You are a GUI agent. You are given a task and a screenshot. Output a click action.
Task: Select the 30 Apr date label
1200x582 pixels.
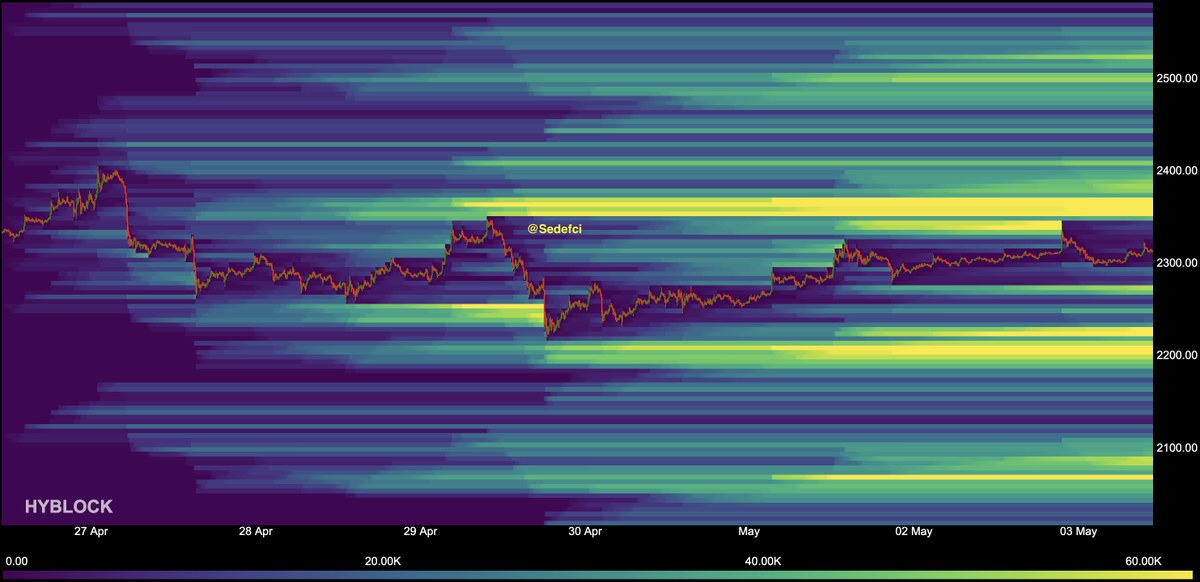(x=585, y=532)
